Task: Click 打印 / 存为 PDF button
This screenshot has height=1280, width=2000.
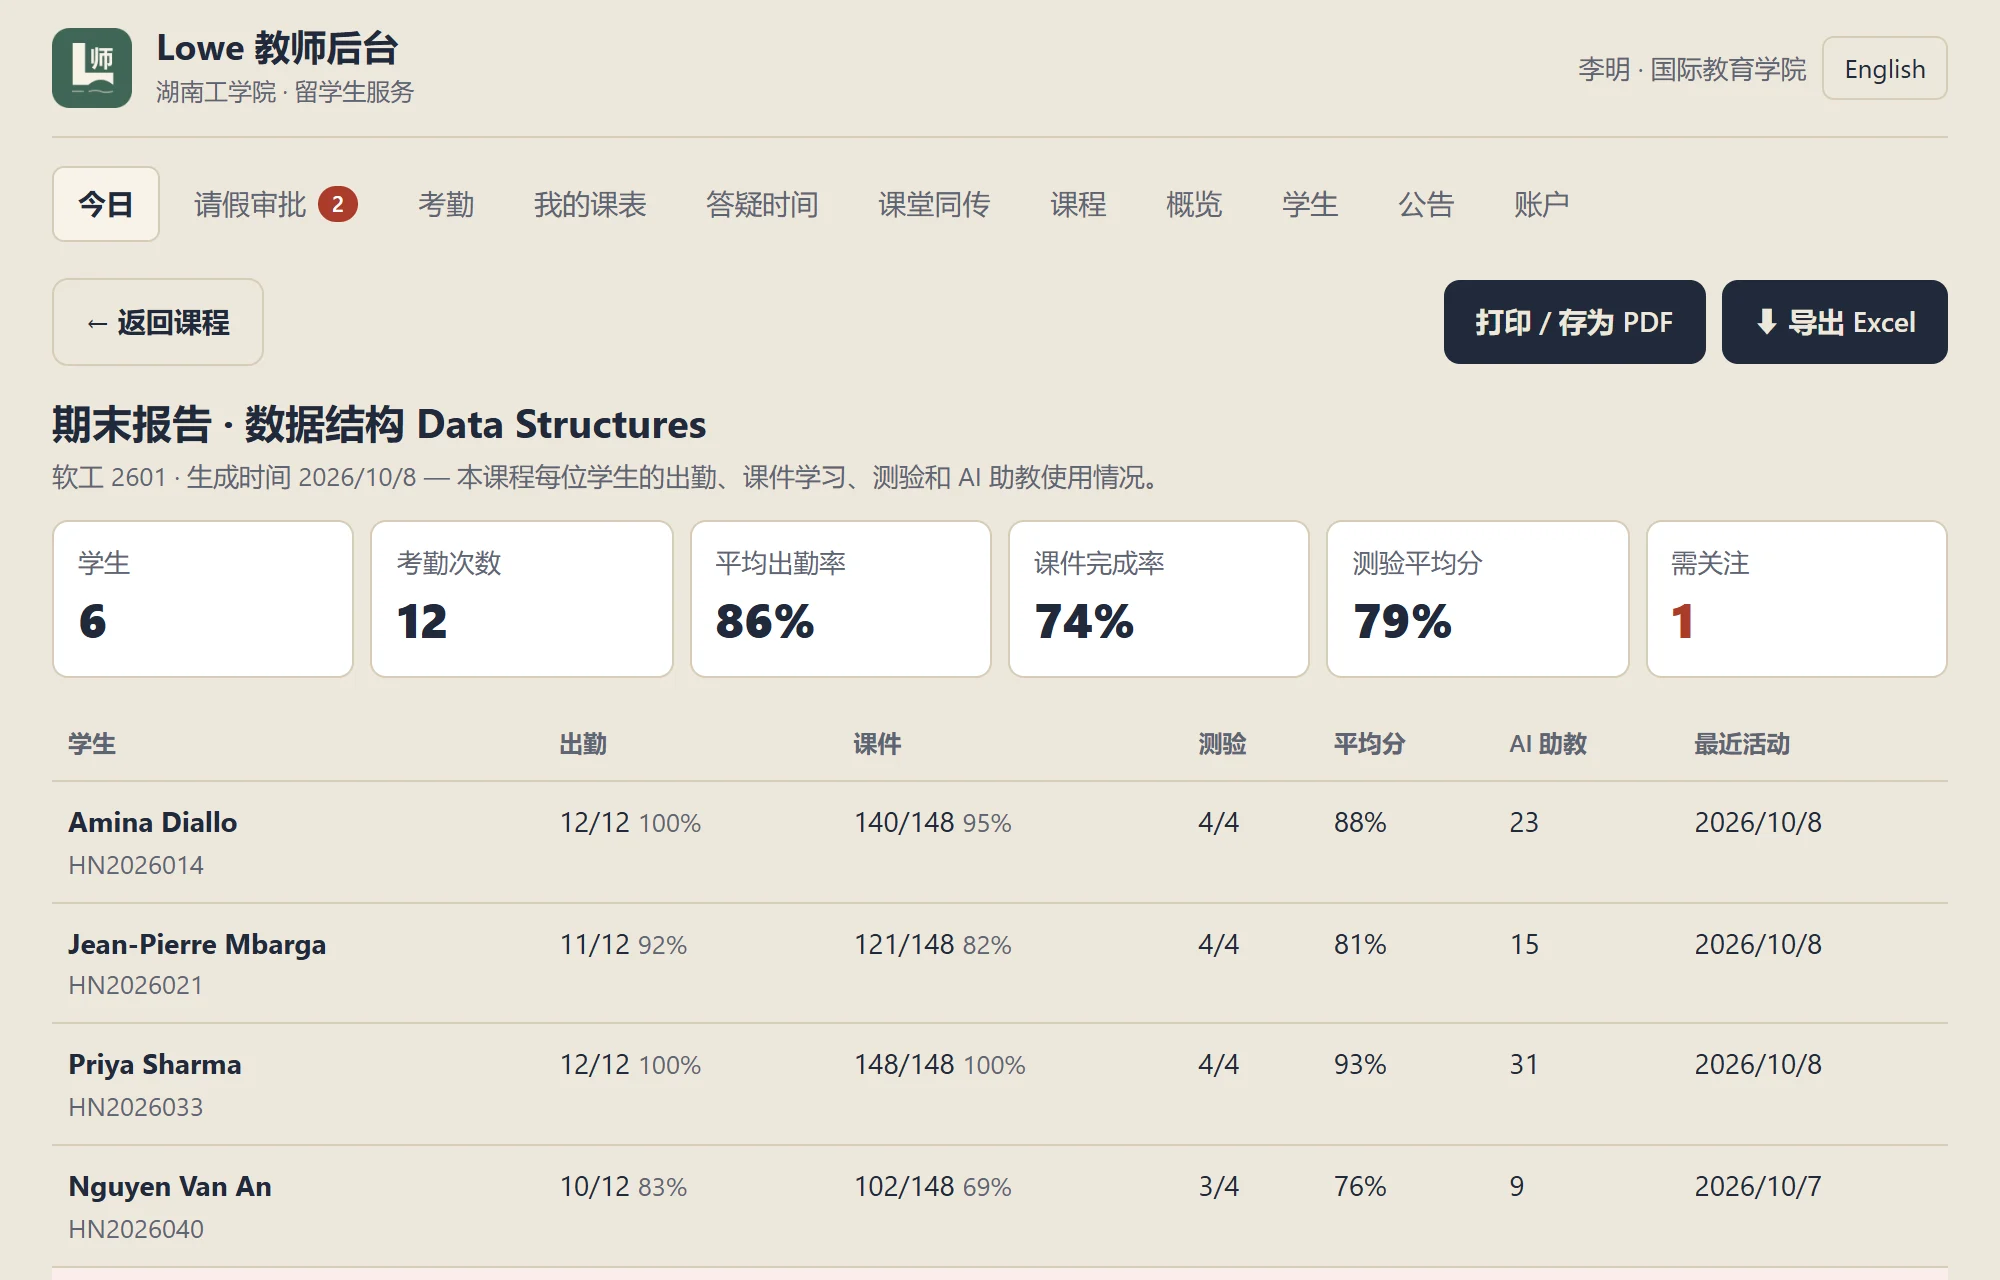Action: tap(1574, 322)
